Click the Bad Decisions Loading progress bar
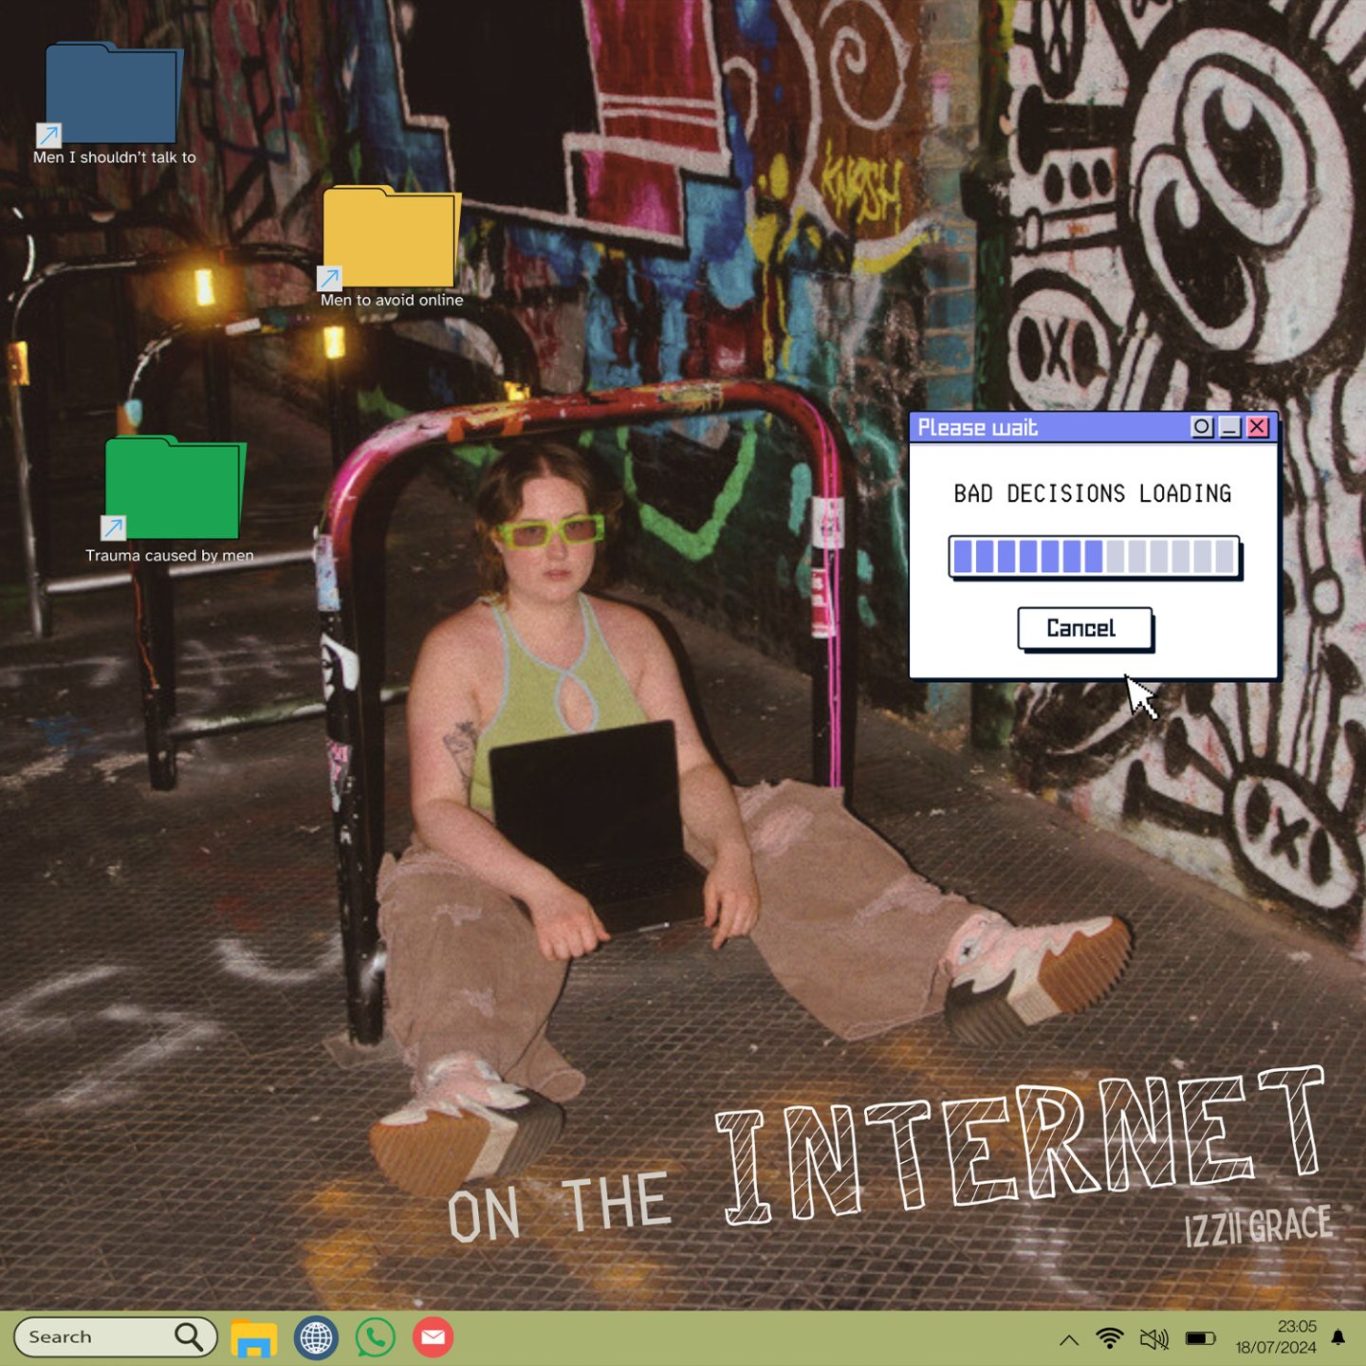The height and width of the screenshot is (1366, 1366). pyautogui.click(x=1094, y=557)
